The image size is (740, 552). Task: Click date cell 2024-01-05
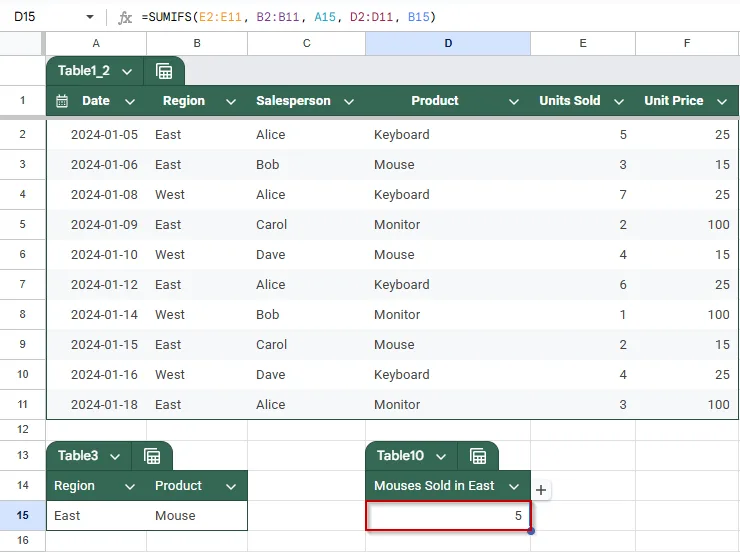click(96, 135)
